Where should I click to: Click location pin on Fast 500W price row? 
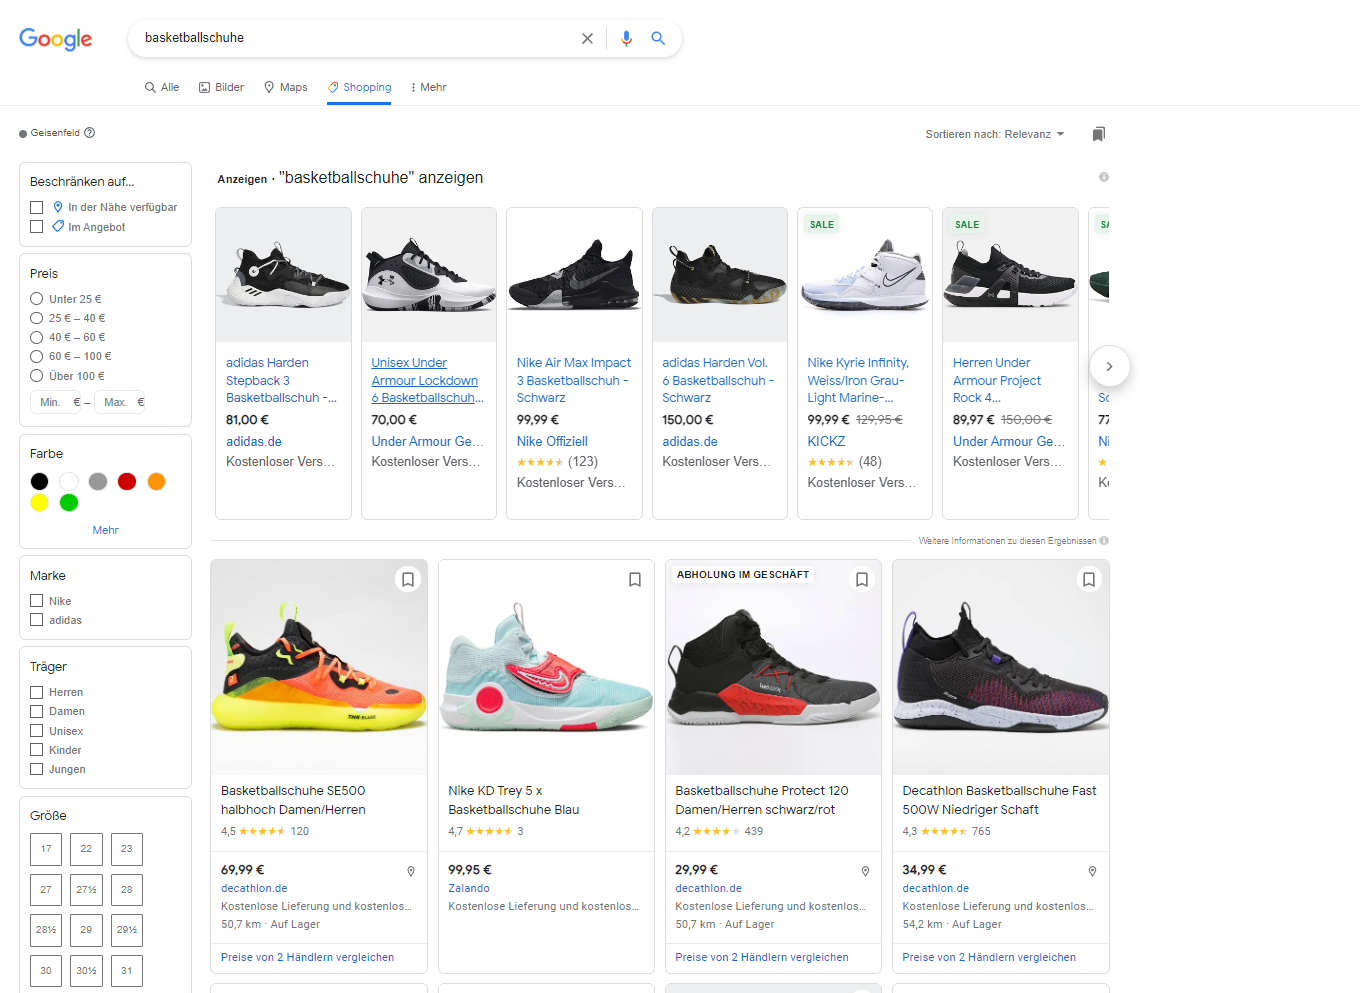tap(1092, 872)
